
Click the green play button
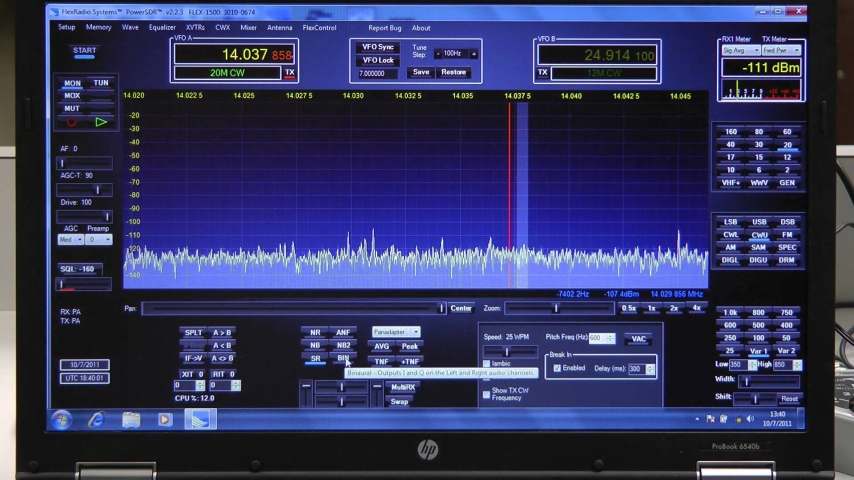point(101,122)
